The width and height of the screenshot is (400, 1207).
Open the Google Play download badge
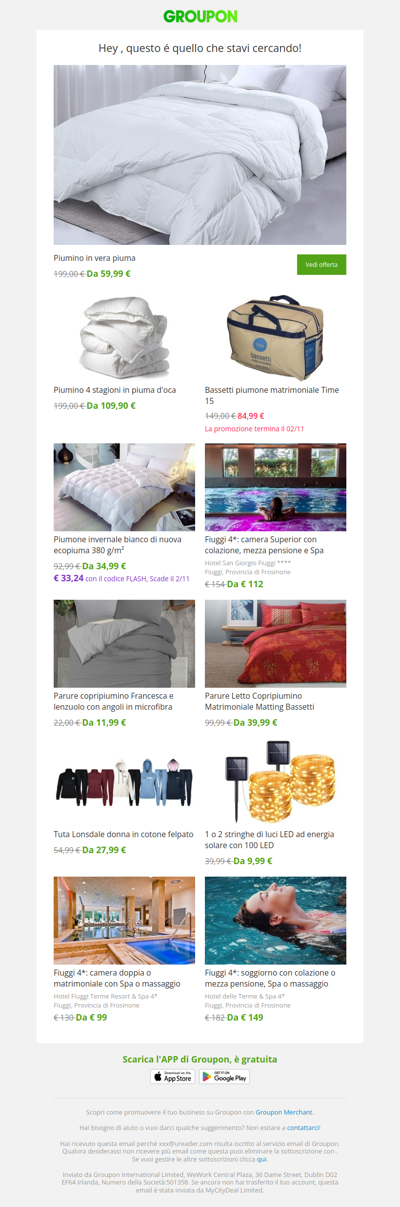224,1076
